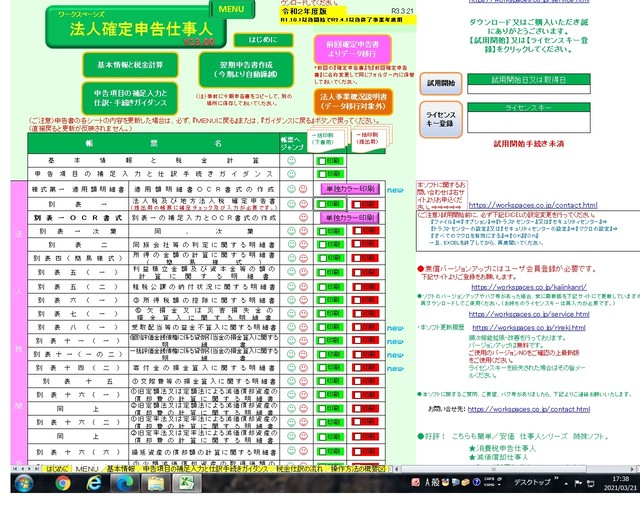Open 一括印刷(下書用) stacked pages icon
640x512 pixels.
point(328,139)
